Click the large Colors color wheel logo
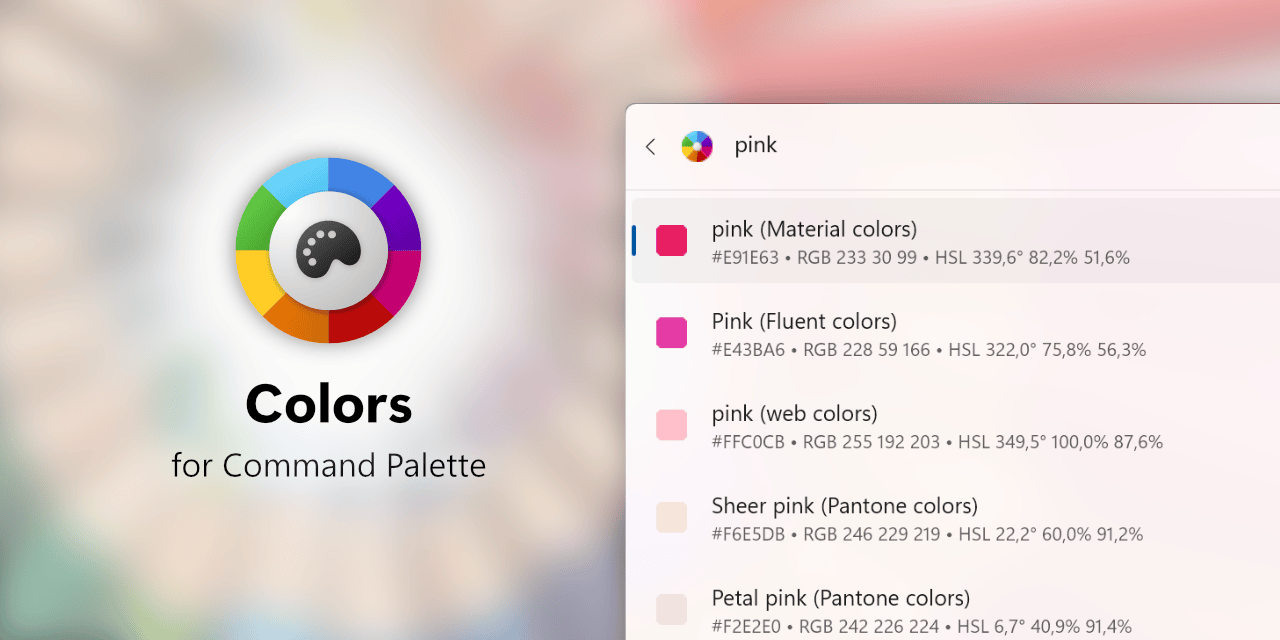This screenshot has width=1280, height=640. pyautogui.click(x=328, y=250)
